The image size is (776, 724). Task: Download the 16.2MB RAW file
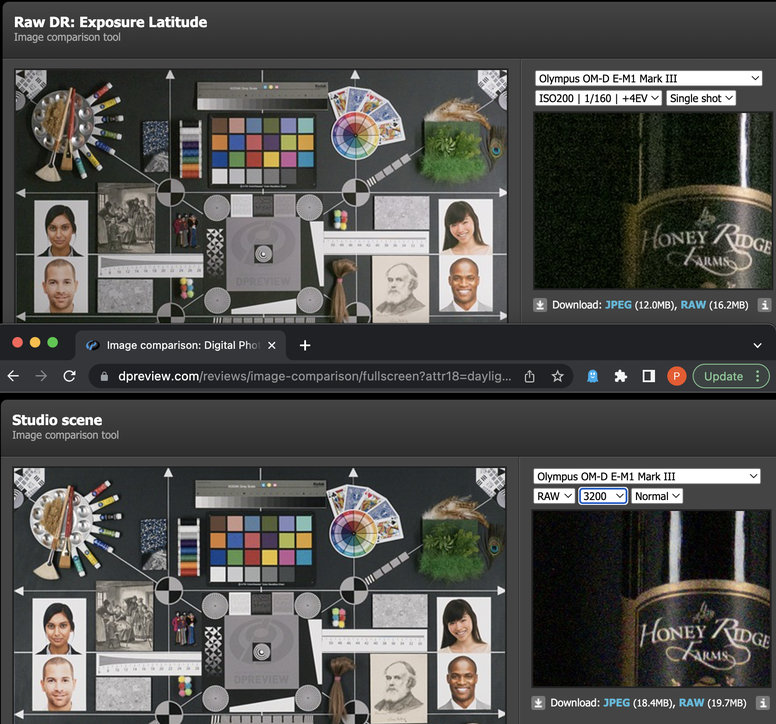[693, 305]
